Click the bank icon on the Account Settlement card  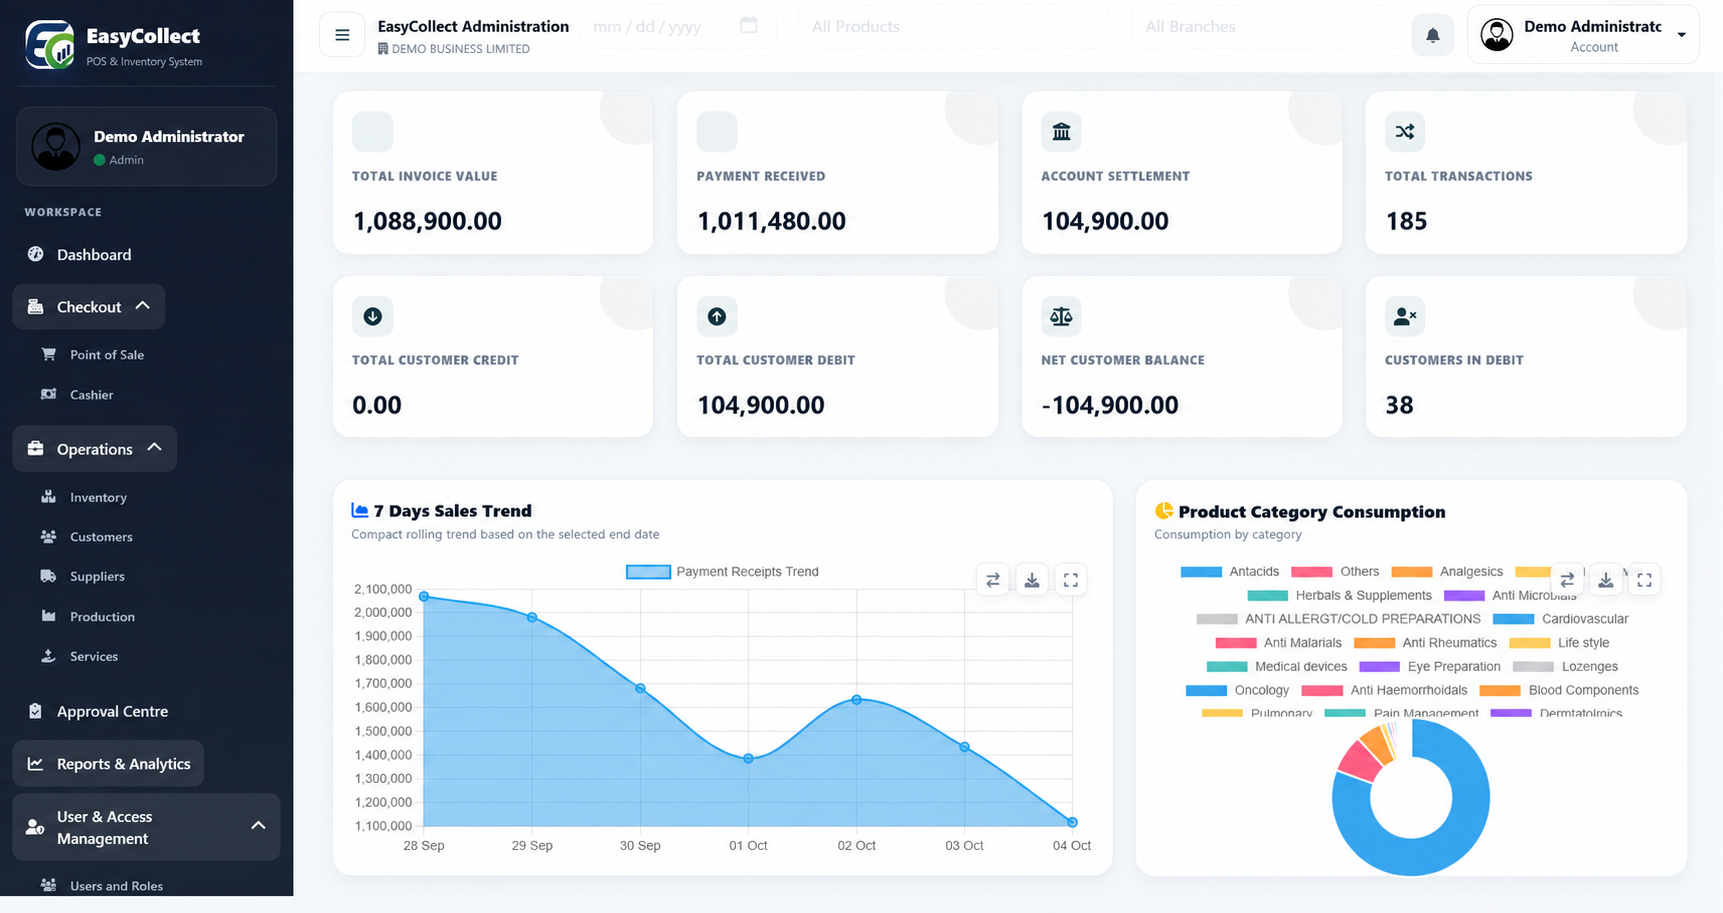1061,132
